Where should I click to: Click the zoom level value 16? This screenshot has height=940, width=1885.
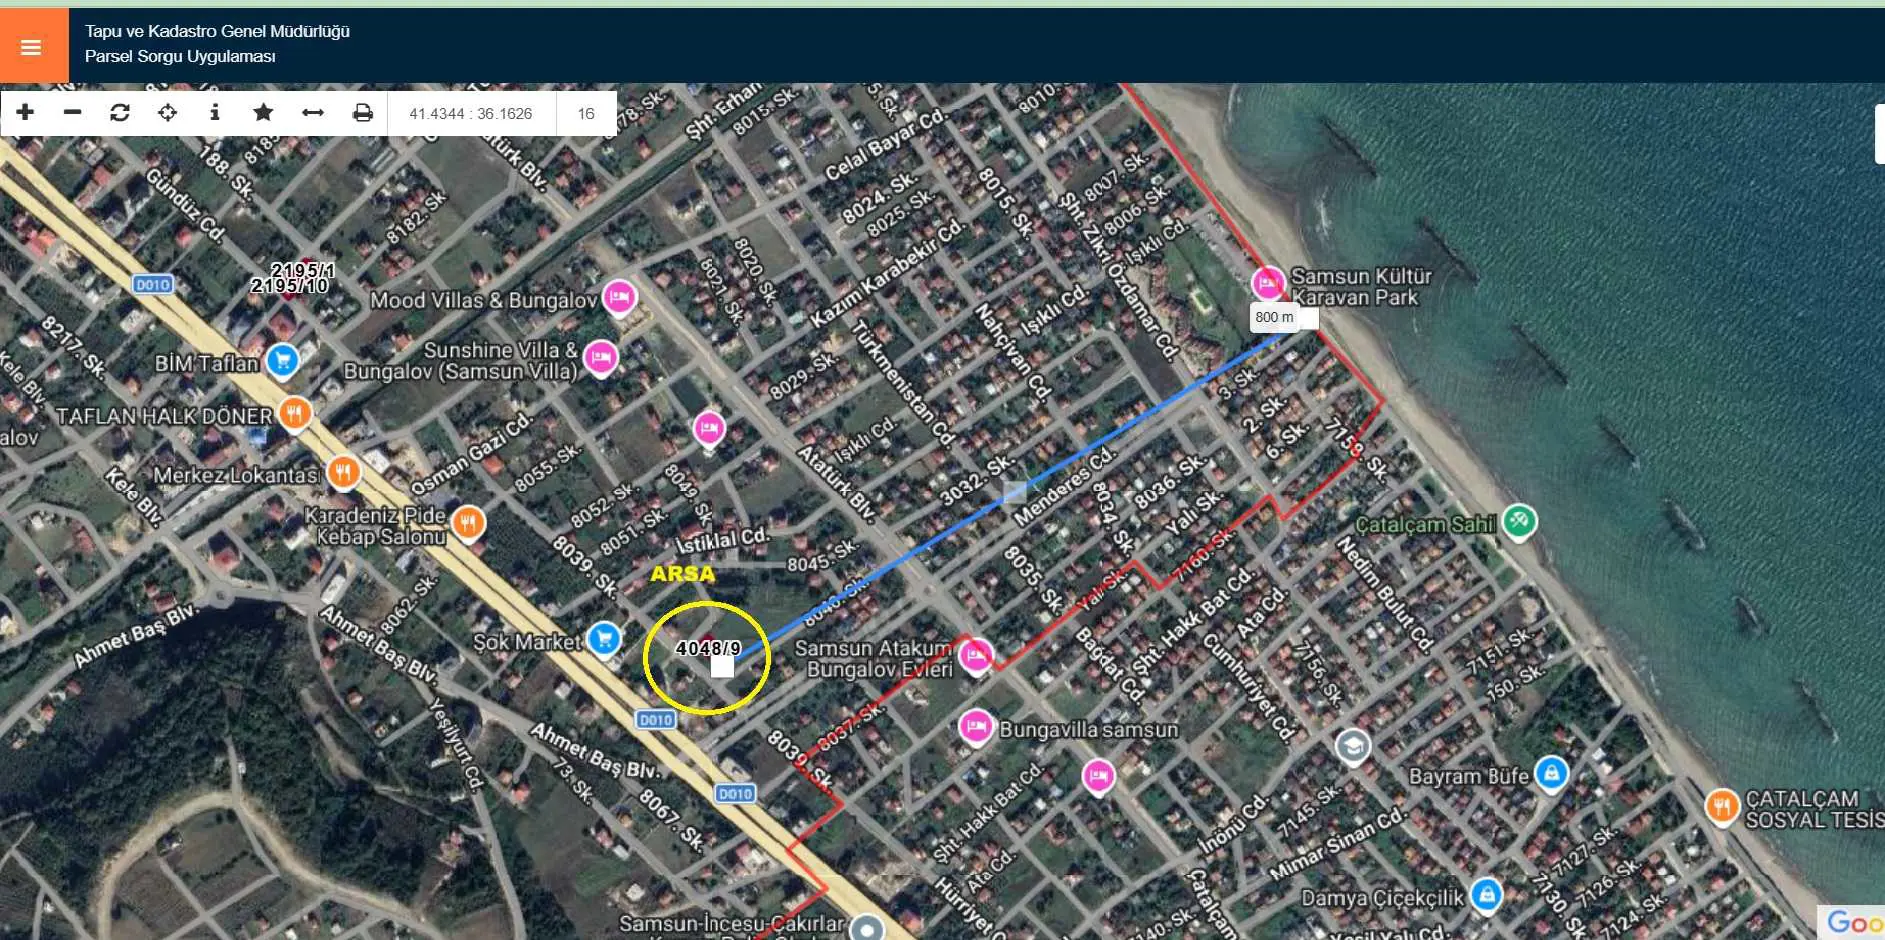coord(586,113)
